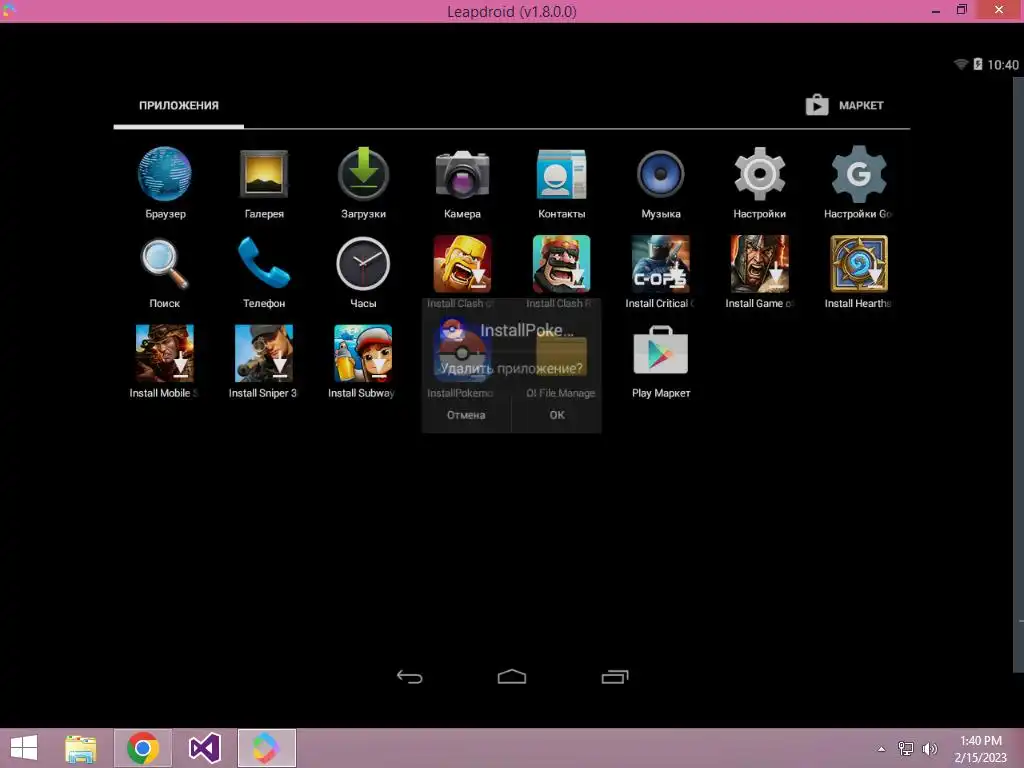Click the network tray icon

pos(906,748)
